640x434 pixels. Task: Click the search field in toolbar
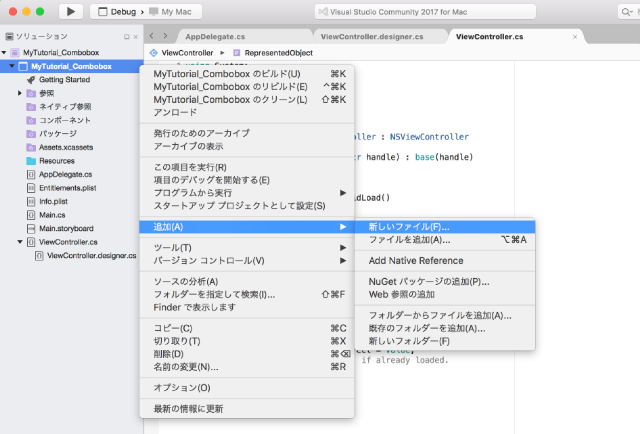[629, 12]
